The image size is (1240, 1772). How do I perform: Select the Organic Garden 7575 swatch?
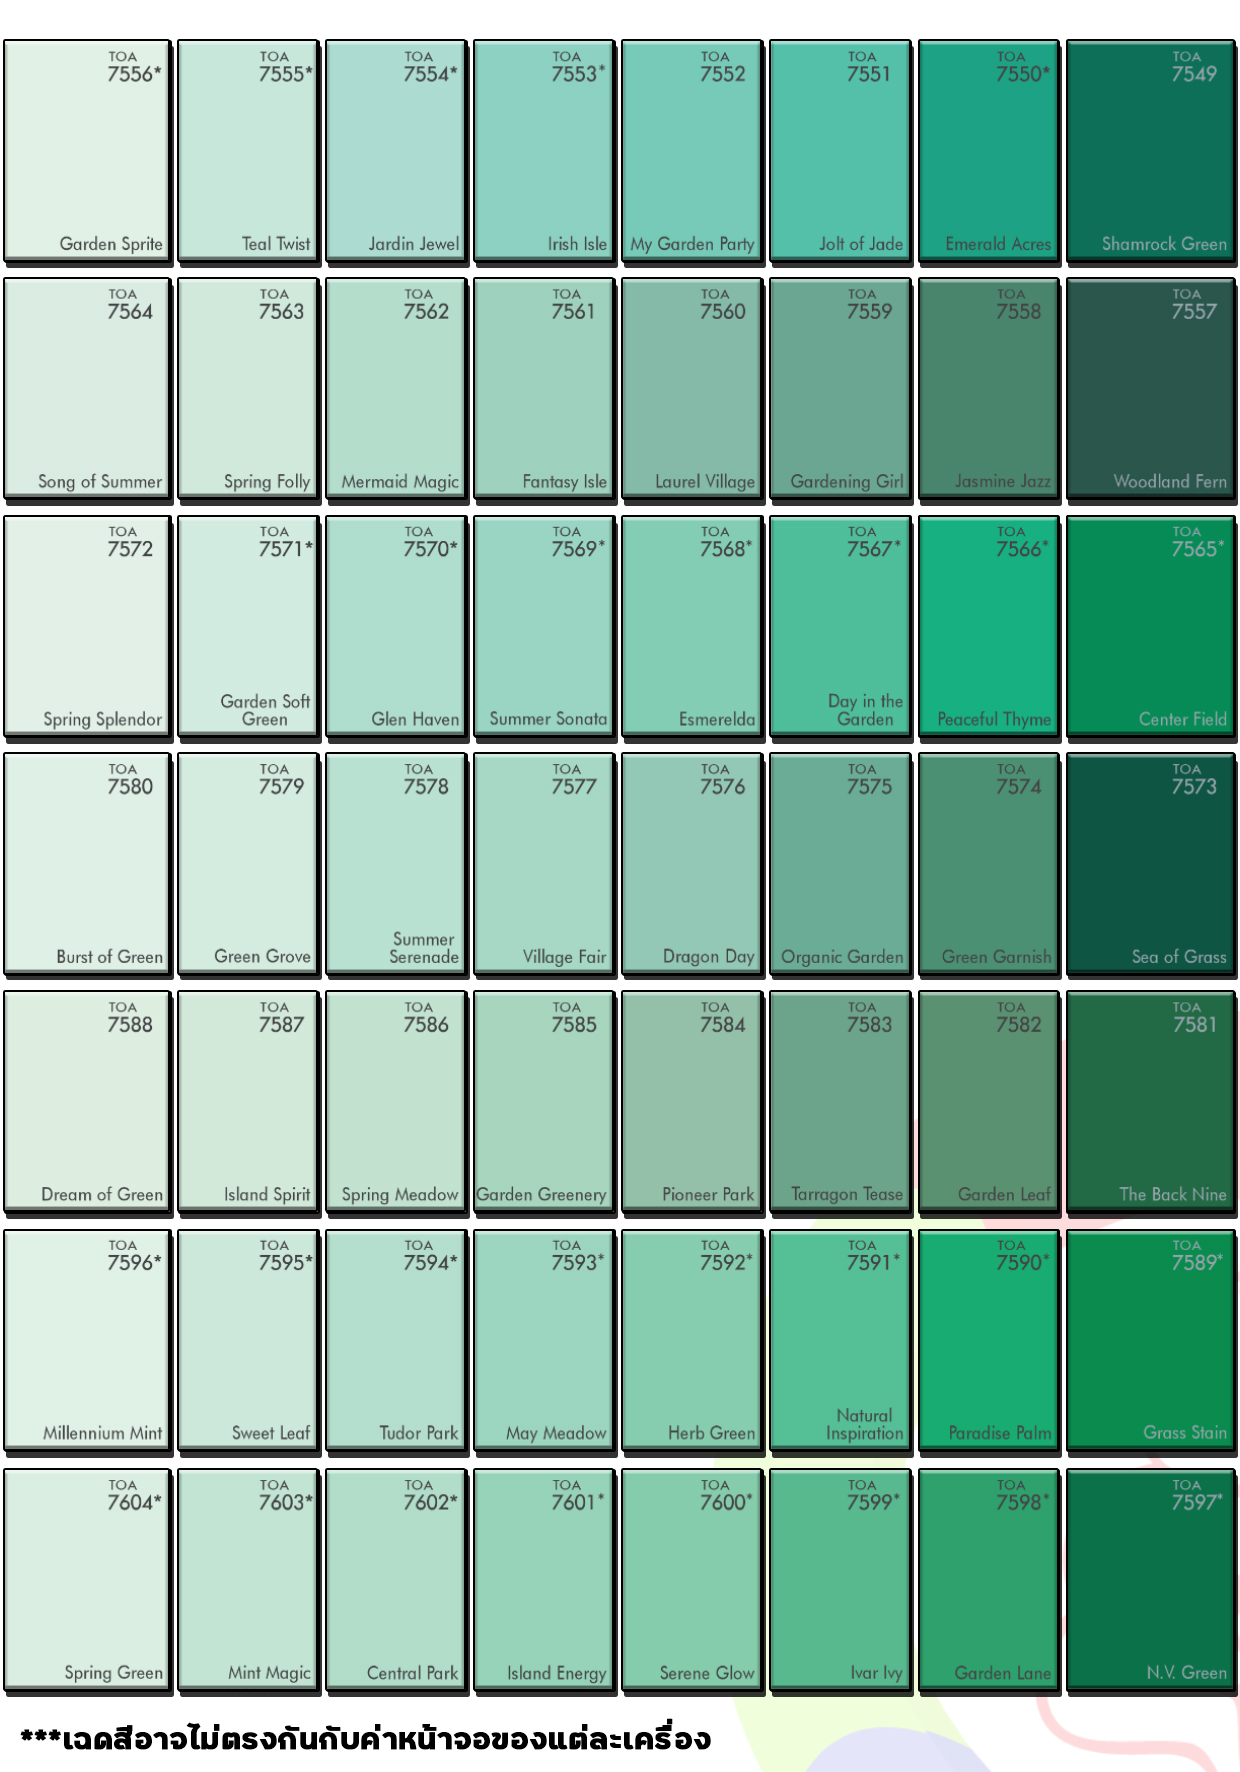(x=840, y=864)
